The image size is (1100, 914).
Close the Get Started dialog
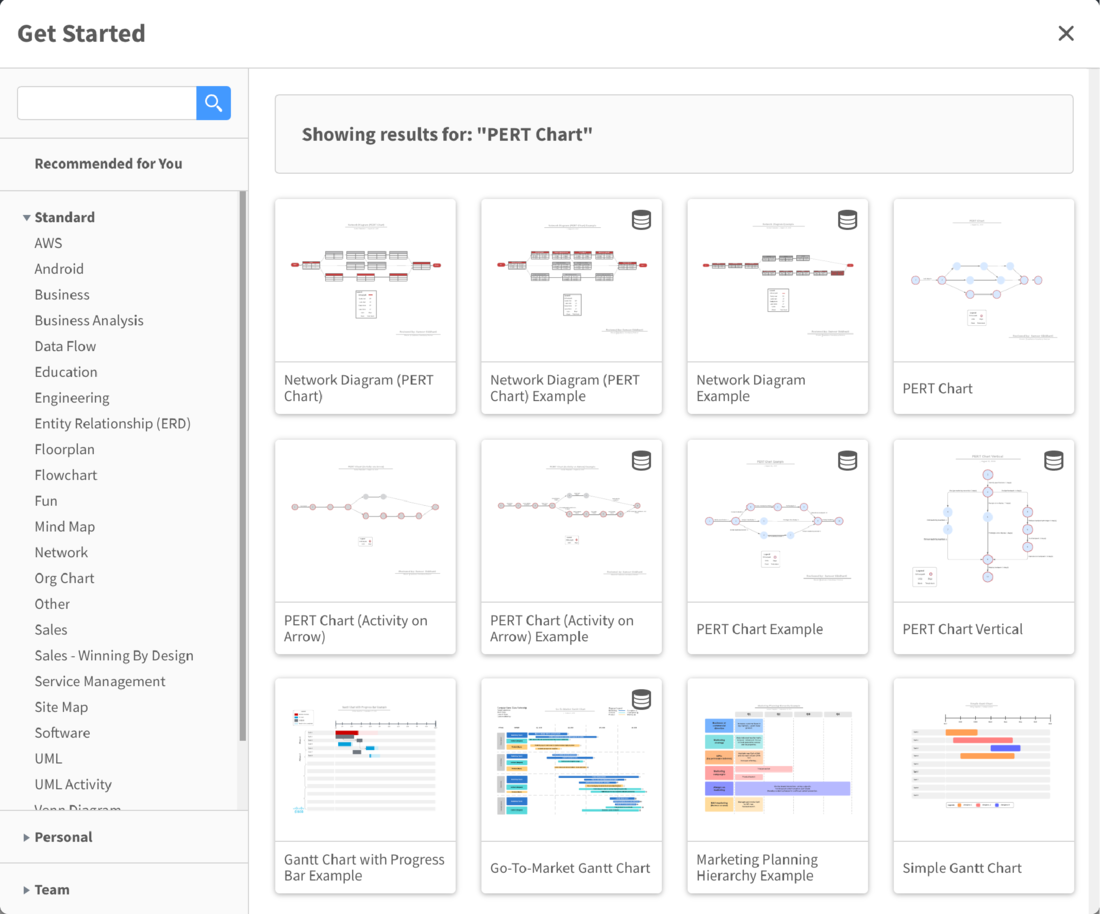pyautogui.click(x=1066, y=33)
